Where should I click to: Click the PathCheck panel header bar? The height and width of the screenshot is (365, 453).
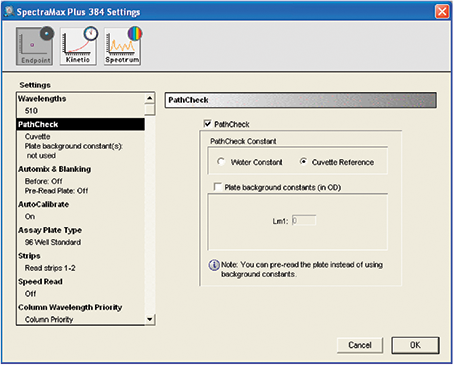click(300, 100)
